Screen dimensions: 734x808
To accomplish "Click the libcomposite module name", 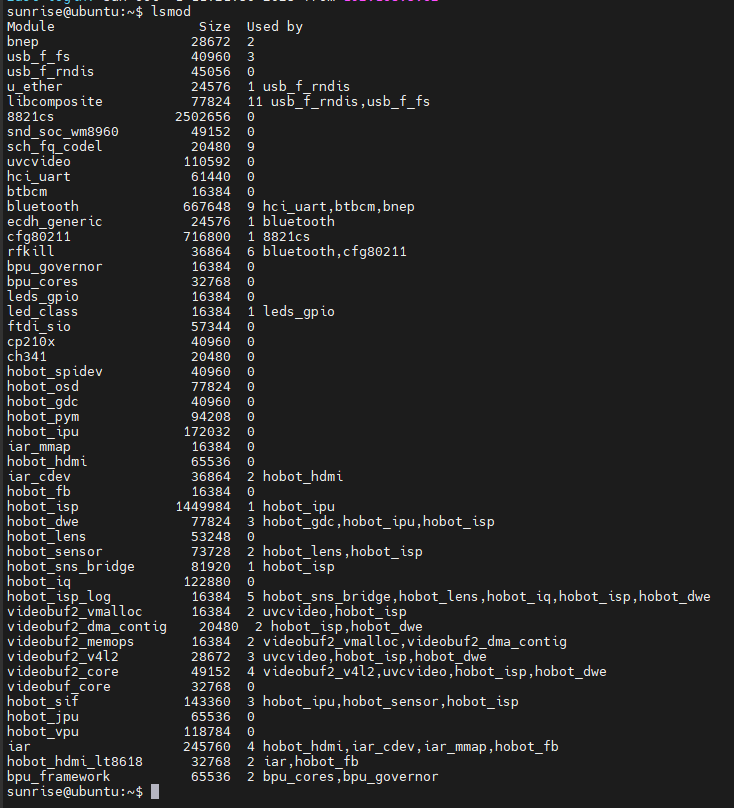I will click(55, 102).
